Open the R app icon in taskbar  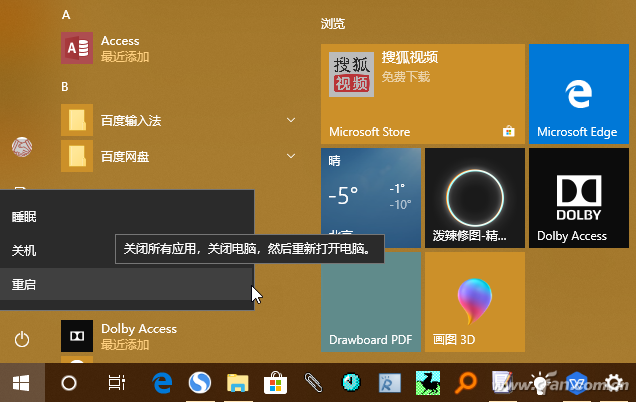(x=390, y=383)
